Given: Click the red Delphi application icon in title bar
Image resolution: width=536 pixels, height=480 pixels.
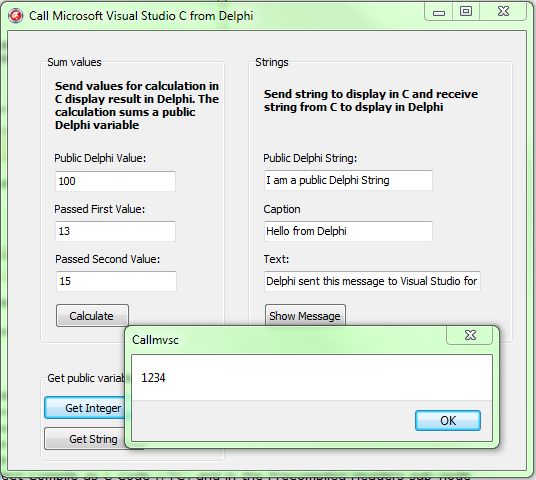Looking at the screenshot, I should 15,16.
